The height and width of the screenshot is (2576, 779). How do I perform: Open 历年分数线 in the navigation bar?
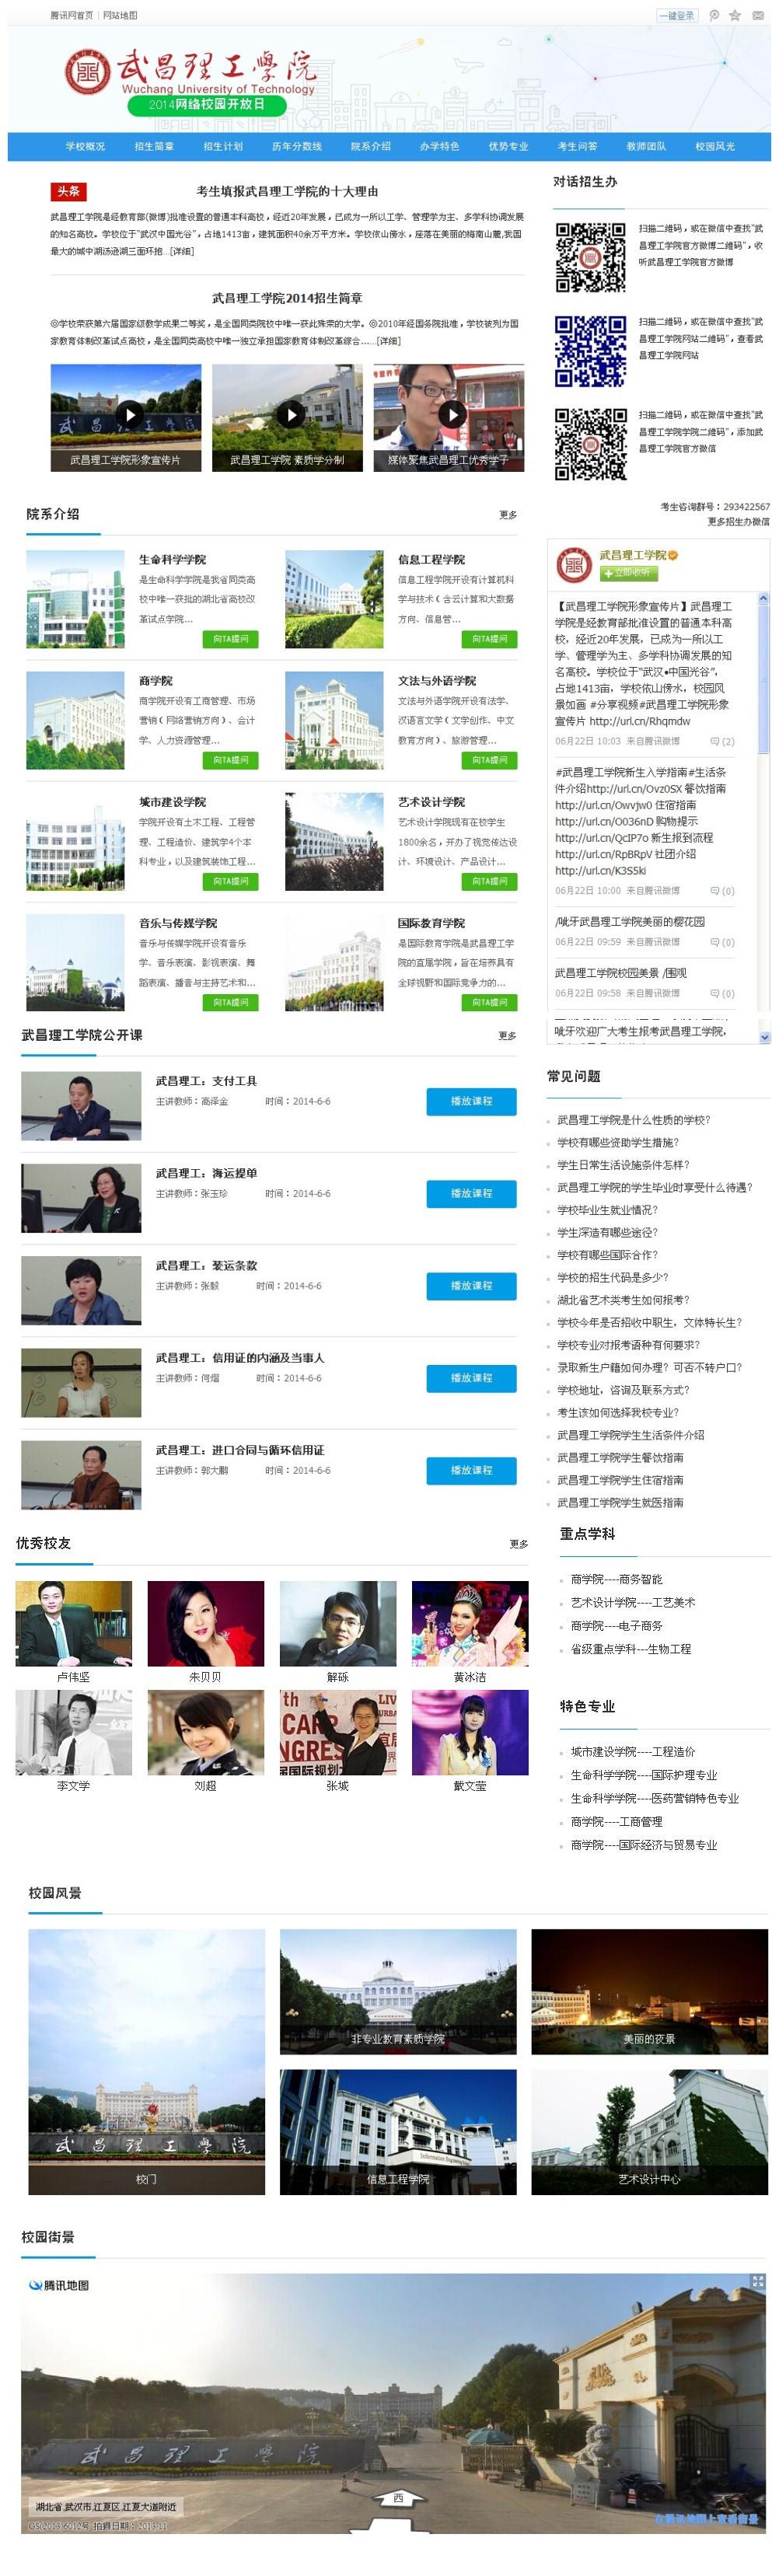296,147
